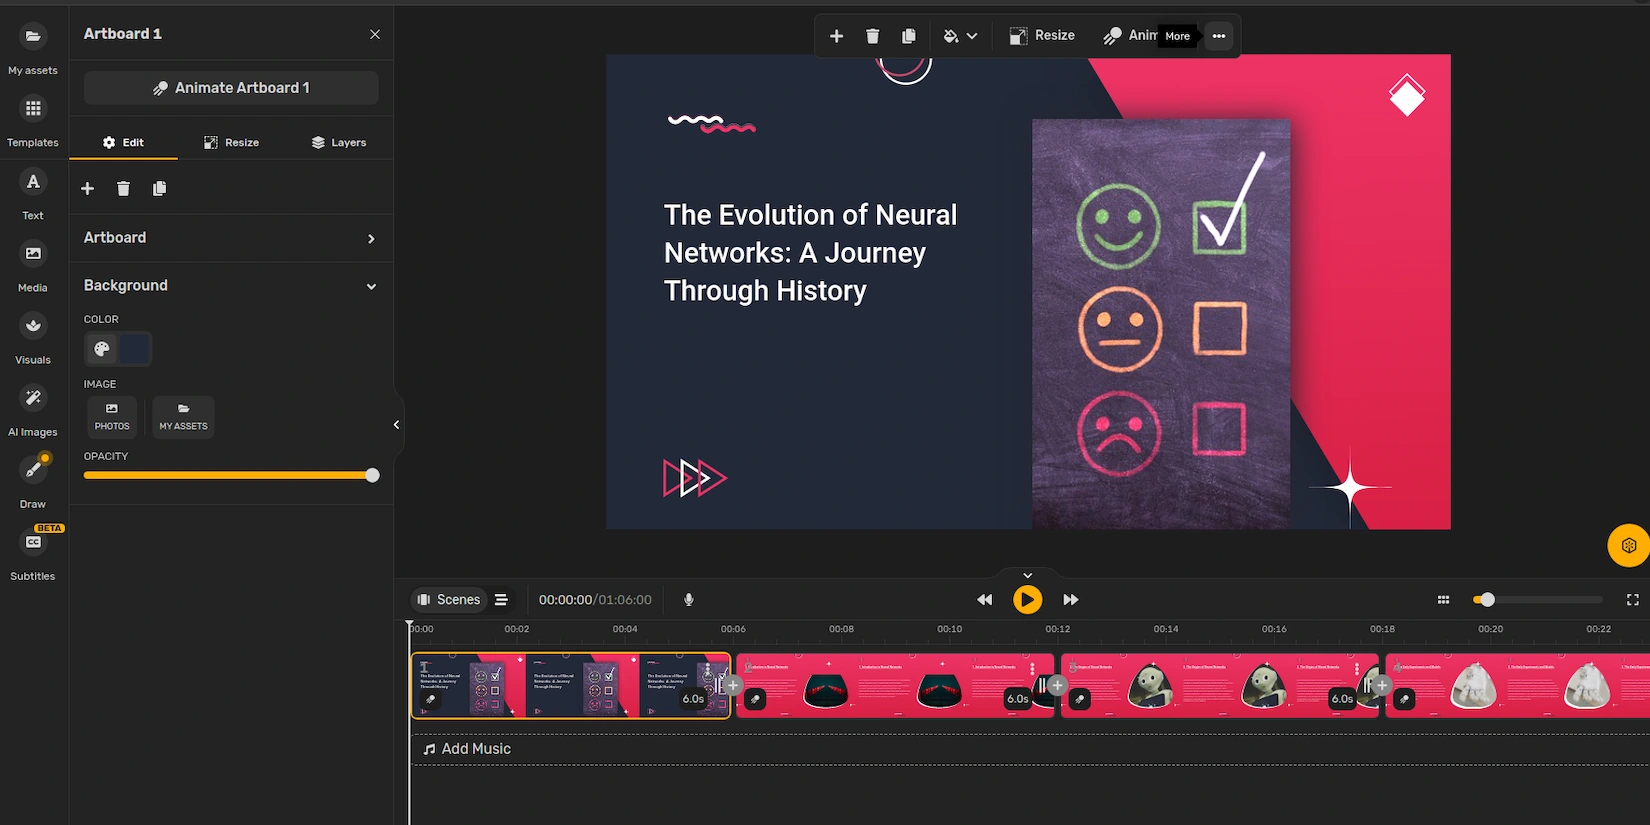Expand the Artboard section

371,239
